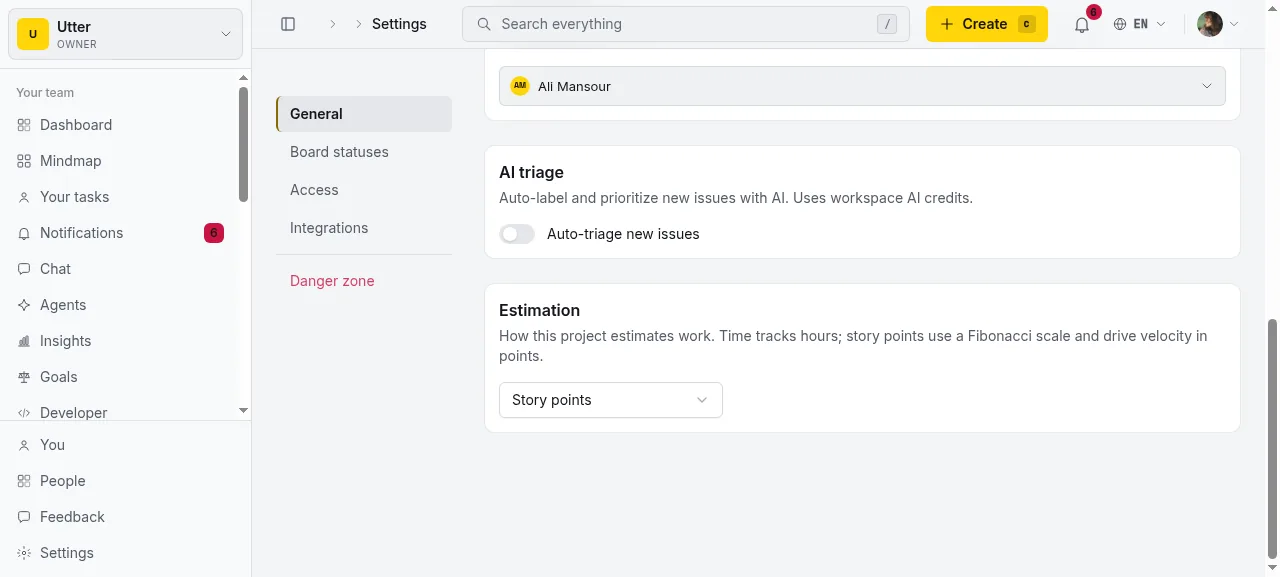This screenshot has height=577, width=1280.
Task: Go to the People page link
Action: [x=120, y=481]
